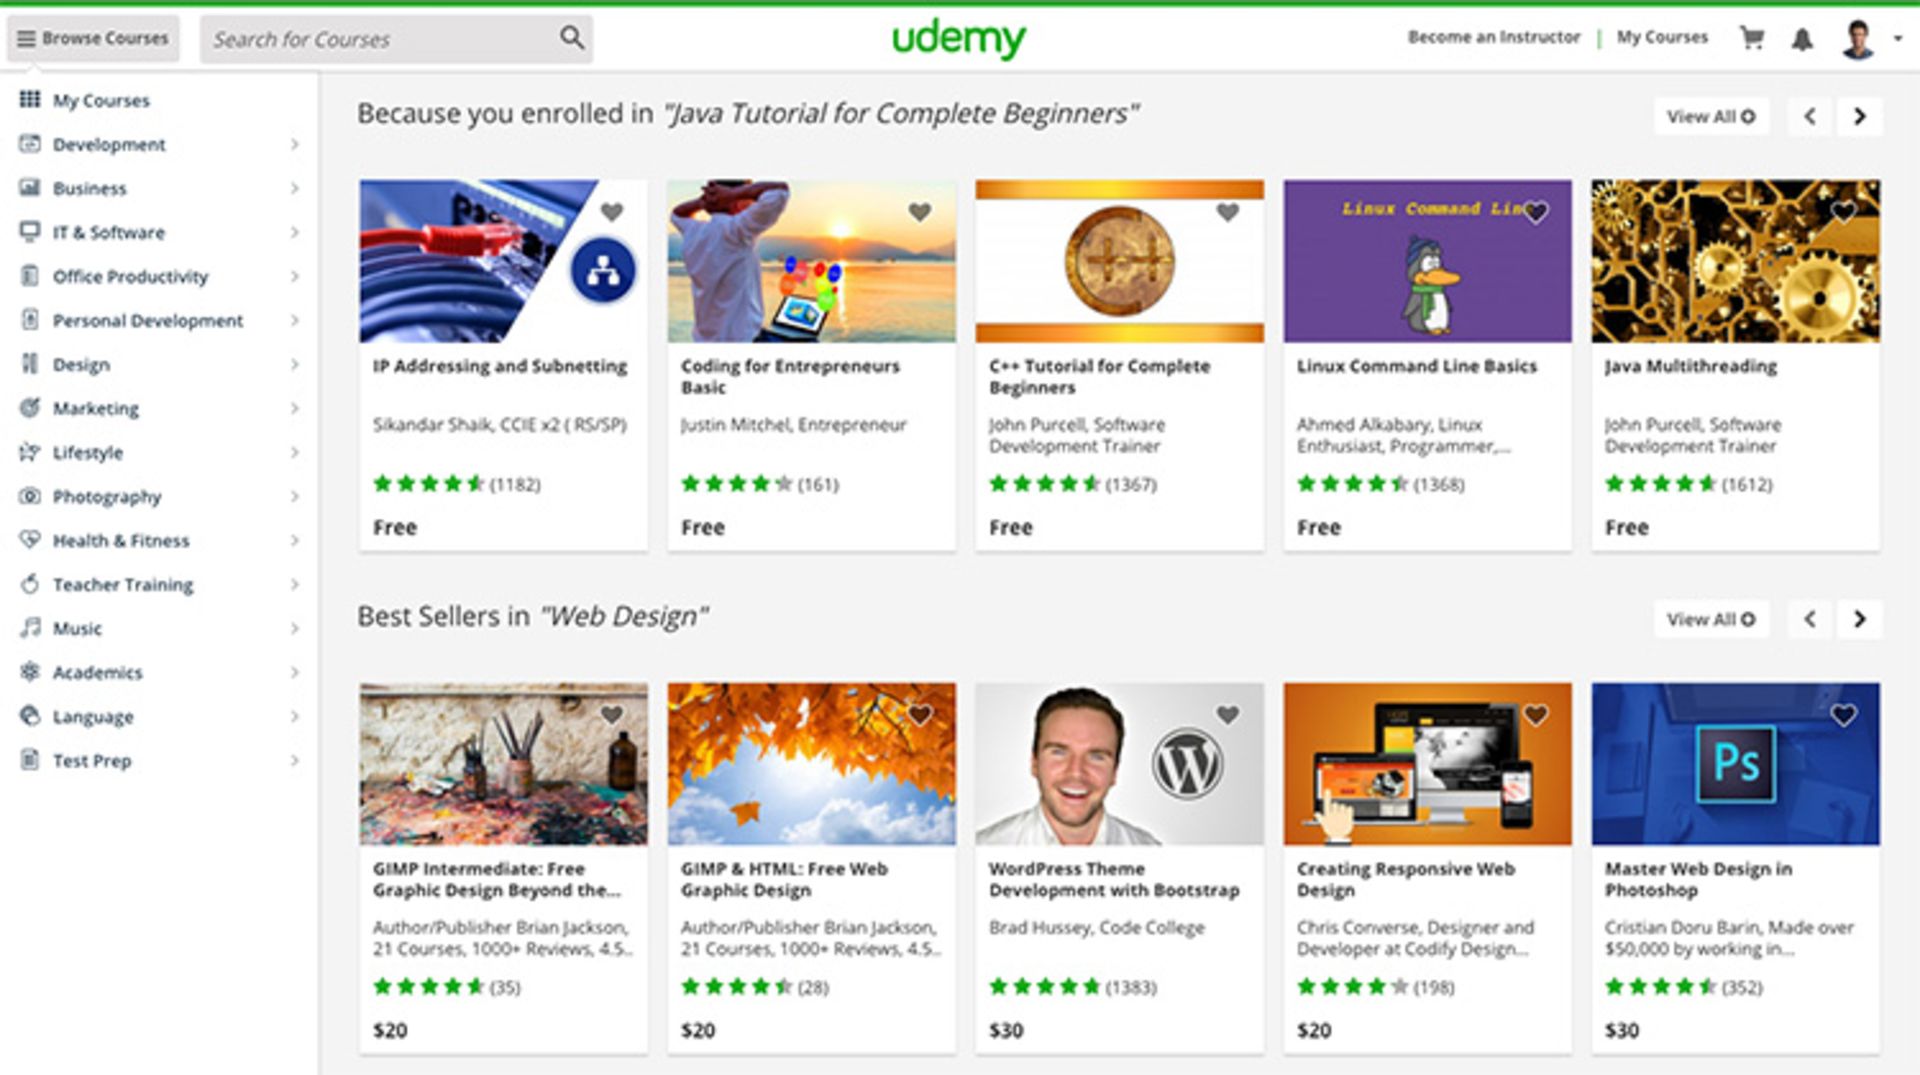Expand the Business category chevron
The width and height of the screenshot is (1920, 1075).
coord(294,188)
